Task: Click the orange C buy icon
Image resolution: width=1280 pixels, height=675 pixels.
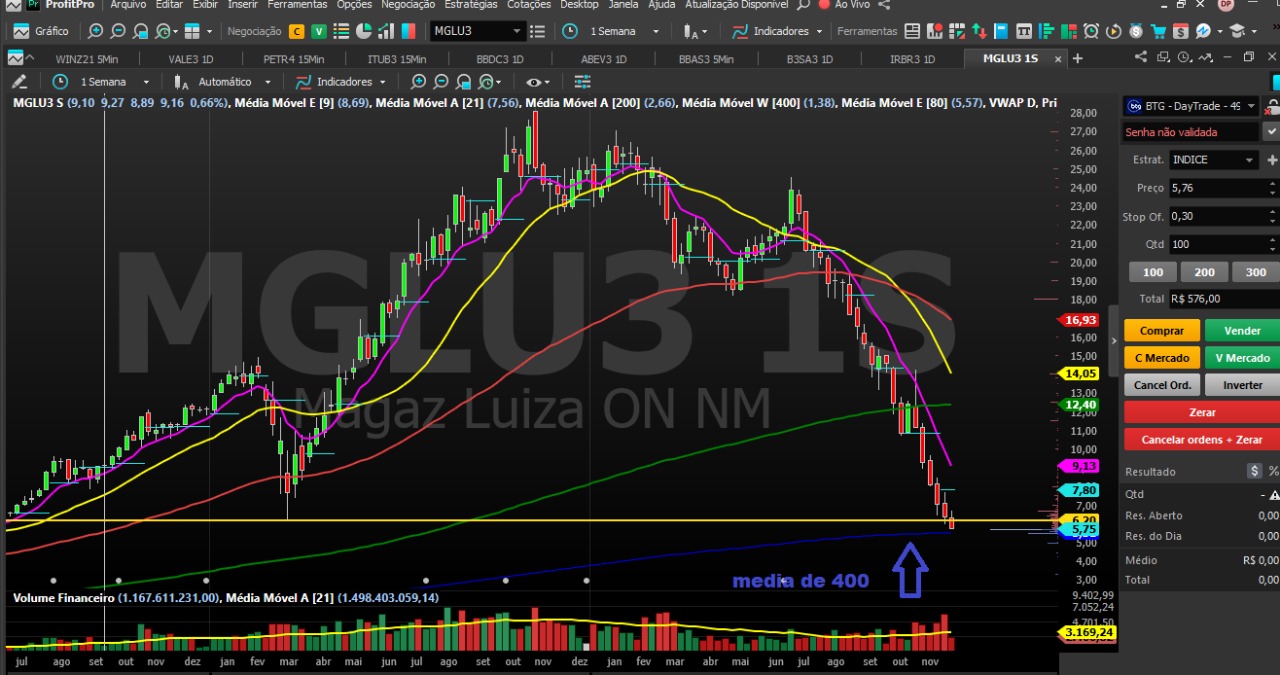Action: (x=296, y=31)
